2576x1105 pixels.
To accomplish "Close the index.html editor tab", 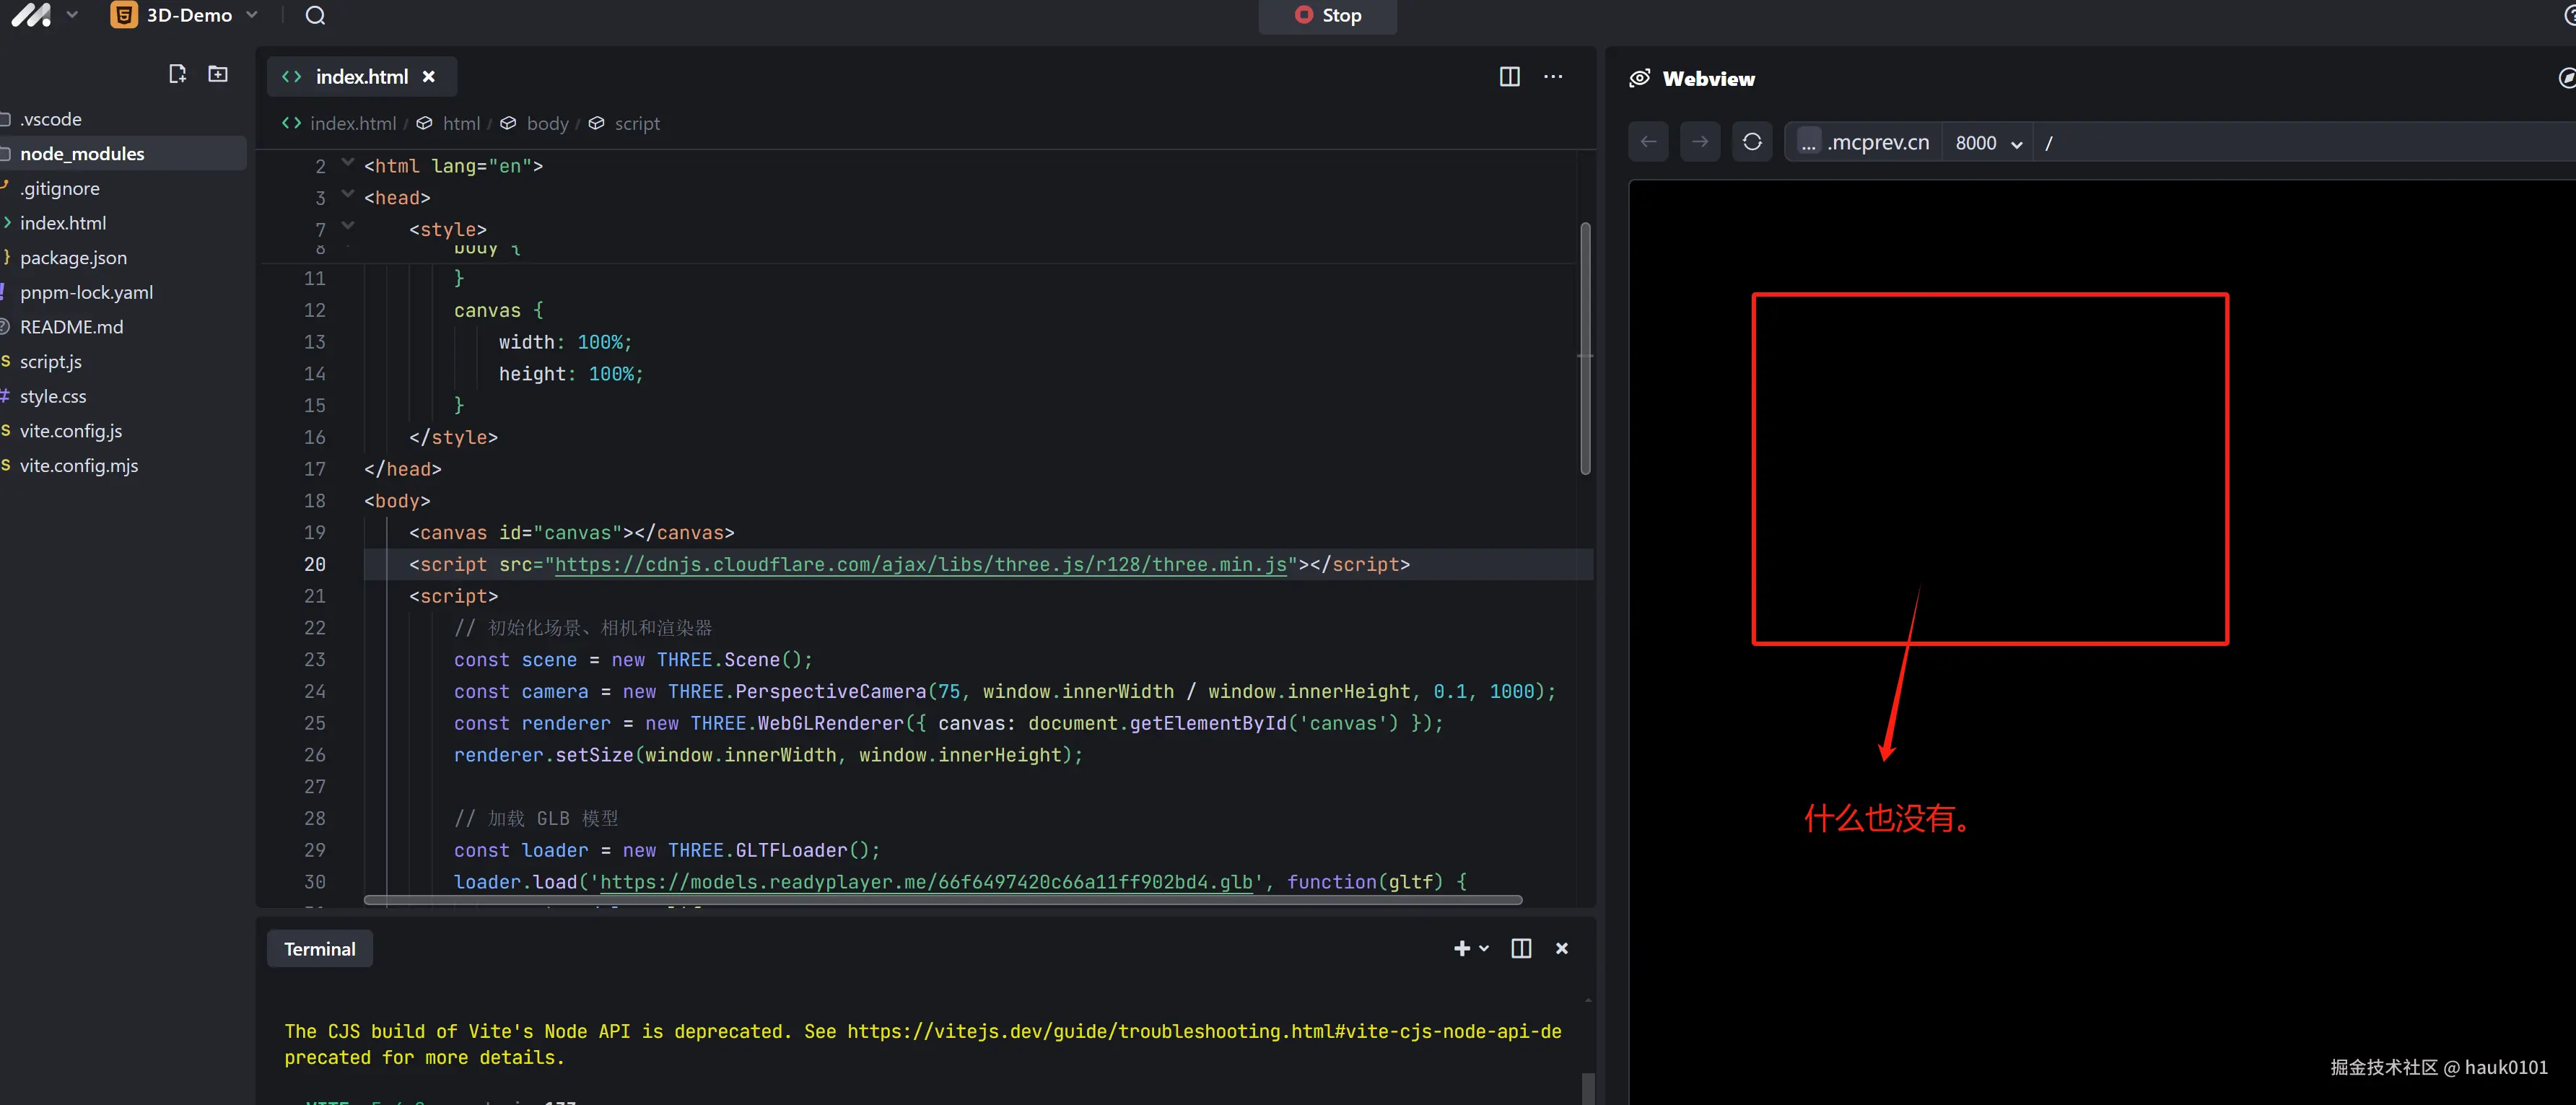I will pos(429,77).
